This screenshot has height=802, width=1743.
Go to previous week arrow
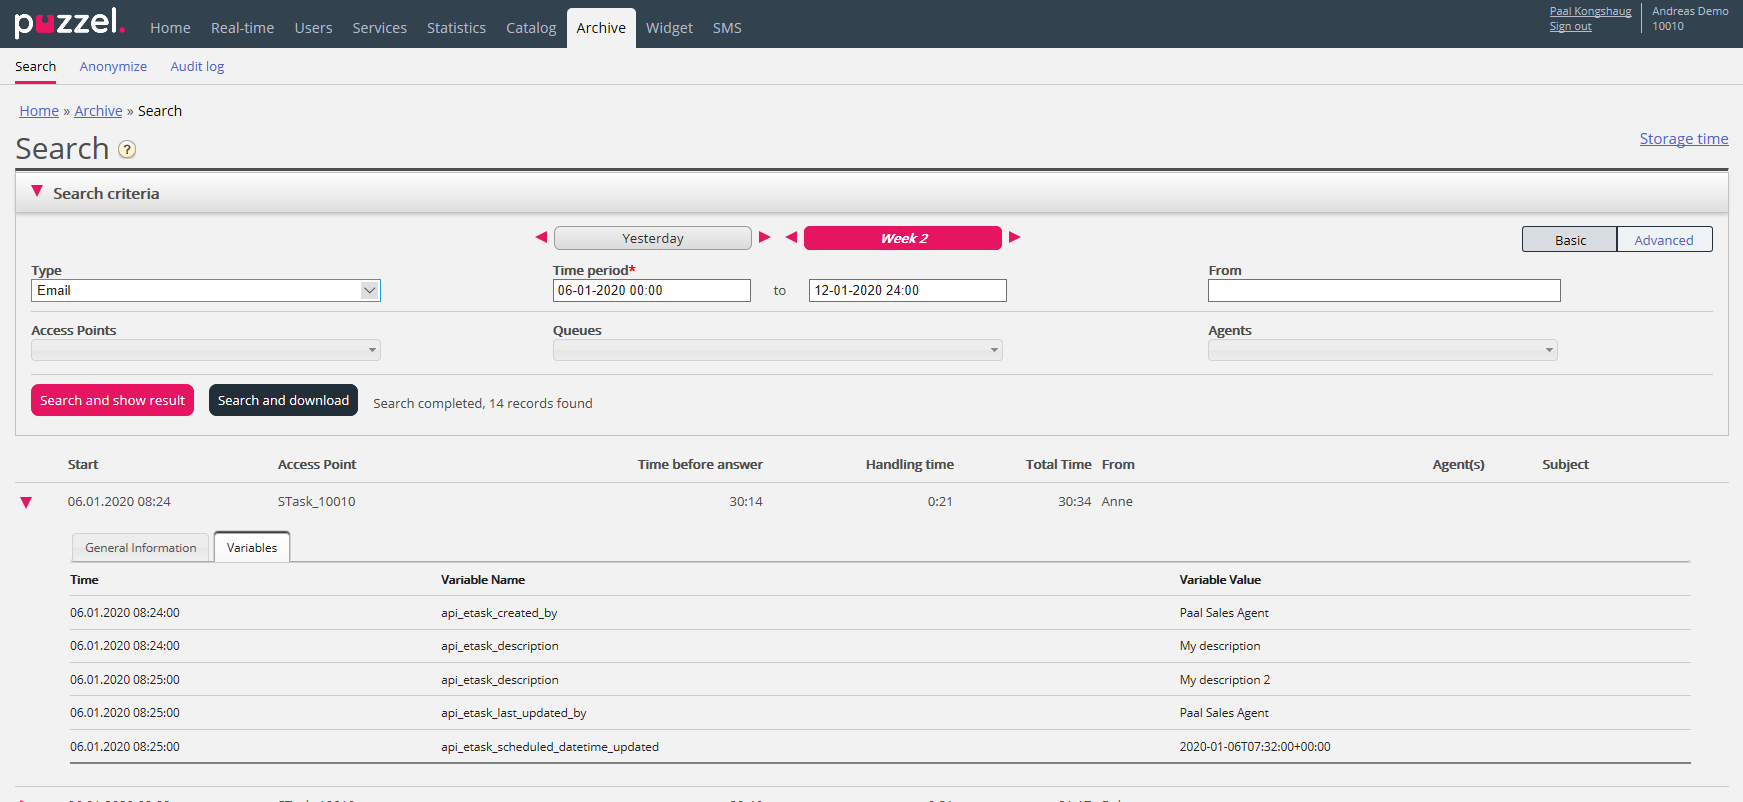click(791, 237)
